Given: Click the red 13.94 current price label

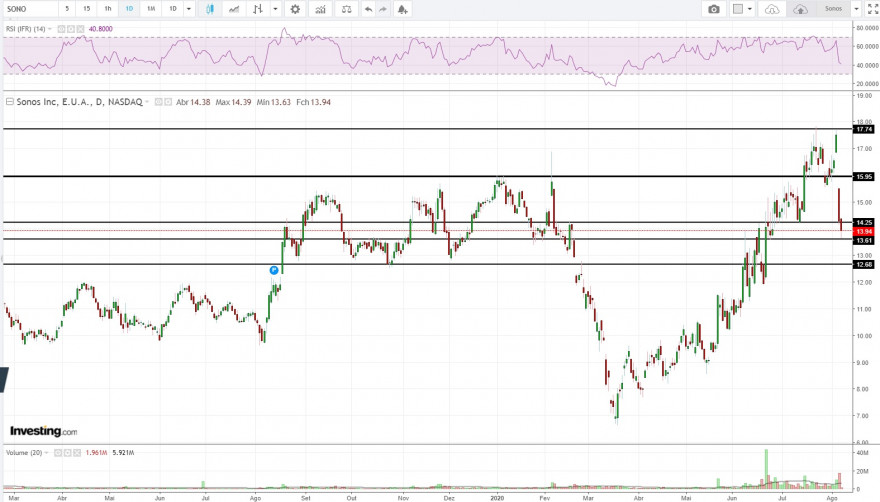Looking at the screenshot, I should tap(864, 231).
